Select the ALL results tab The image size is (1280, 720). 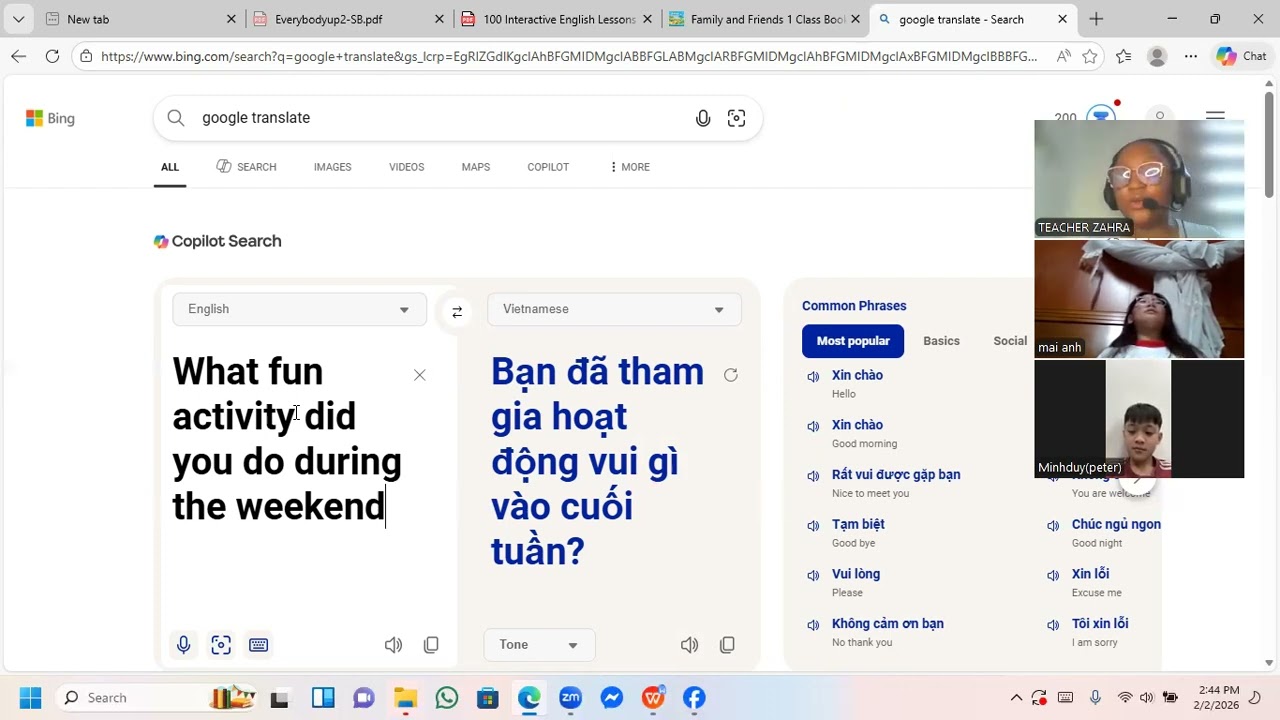tap(170, 167)
